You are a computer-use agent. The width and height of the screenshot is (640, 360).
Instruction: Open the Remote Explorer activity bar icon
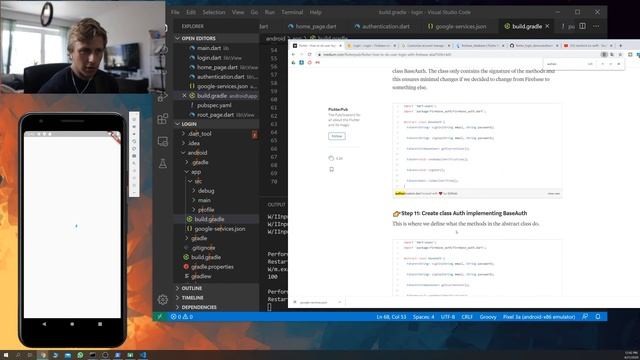162,141
